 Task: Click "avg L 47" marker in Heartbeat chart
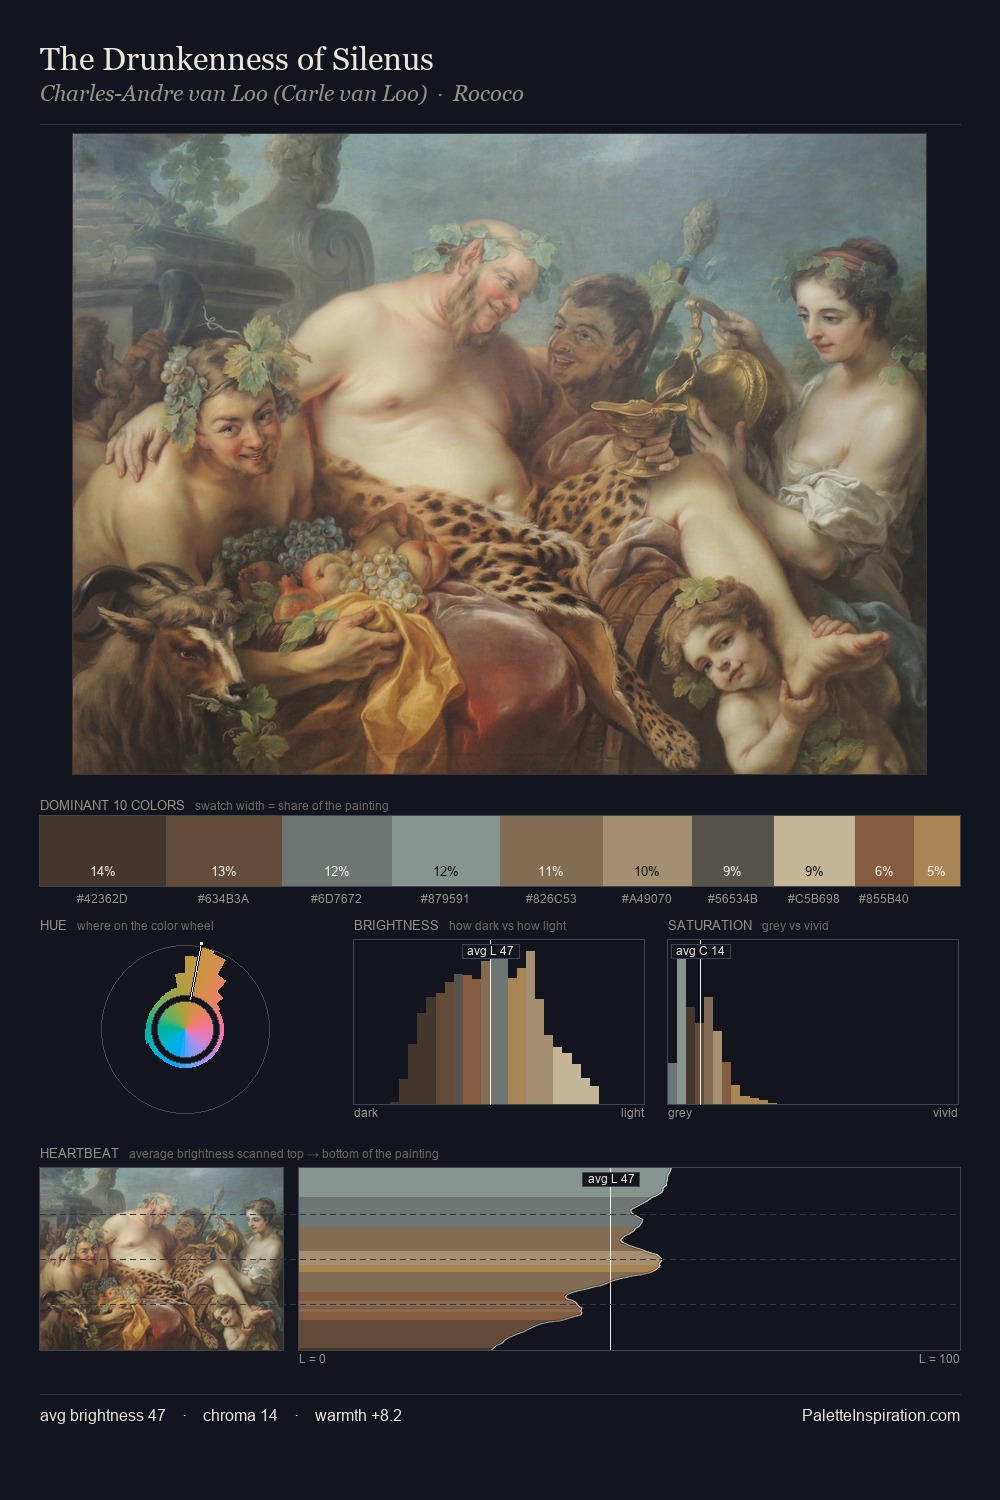(x=610, y=1179)
